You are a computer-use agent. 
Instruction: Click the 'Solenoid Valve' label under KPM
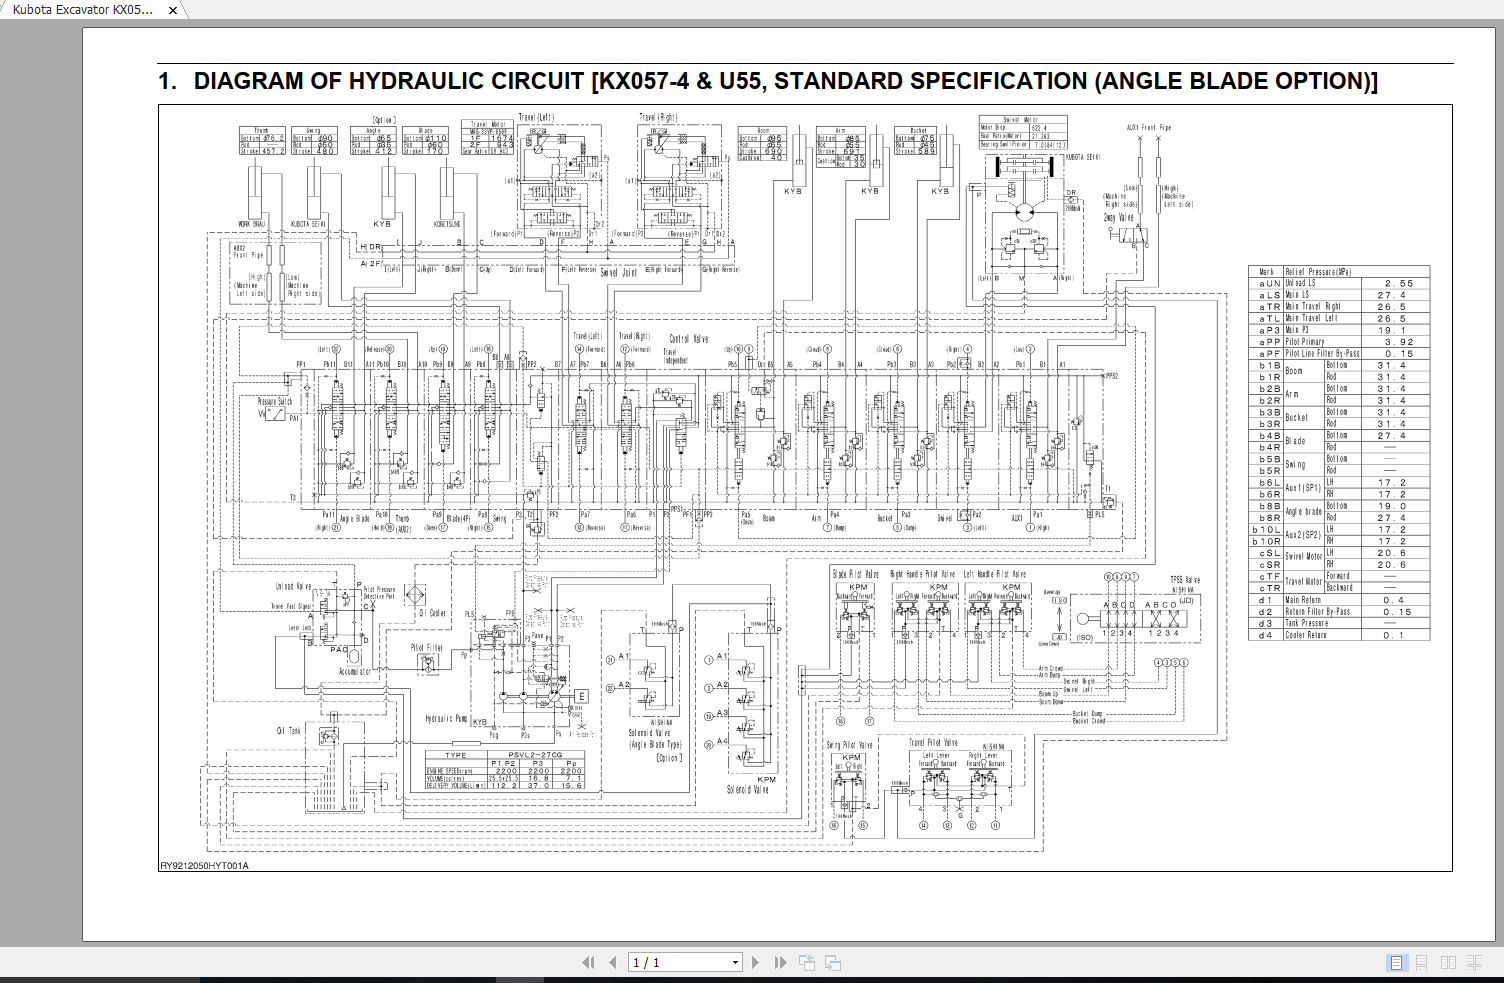click(x=747, y=790)
